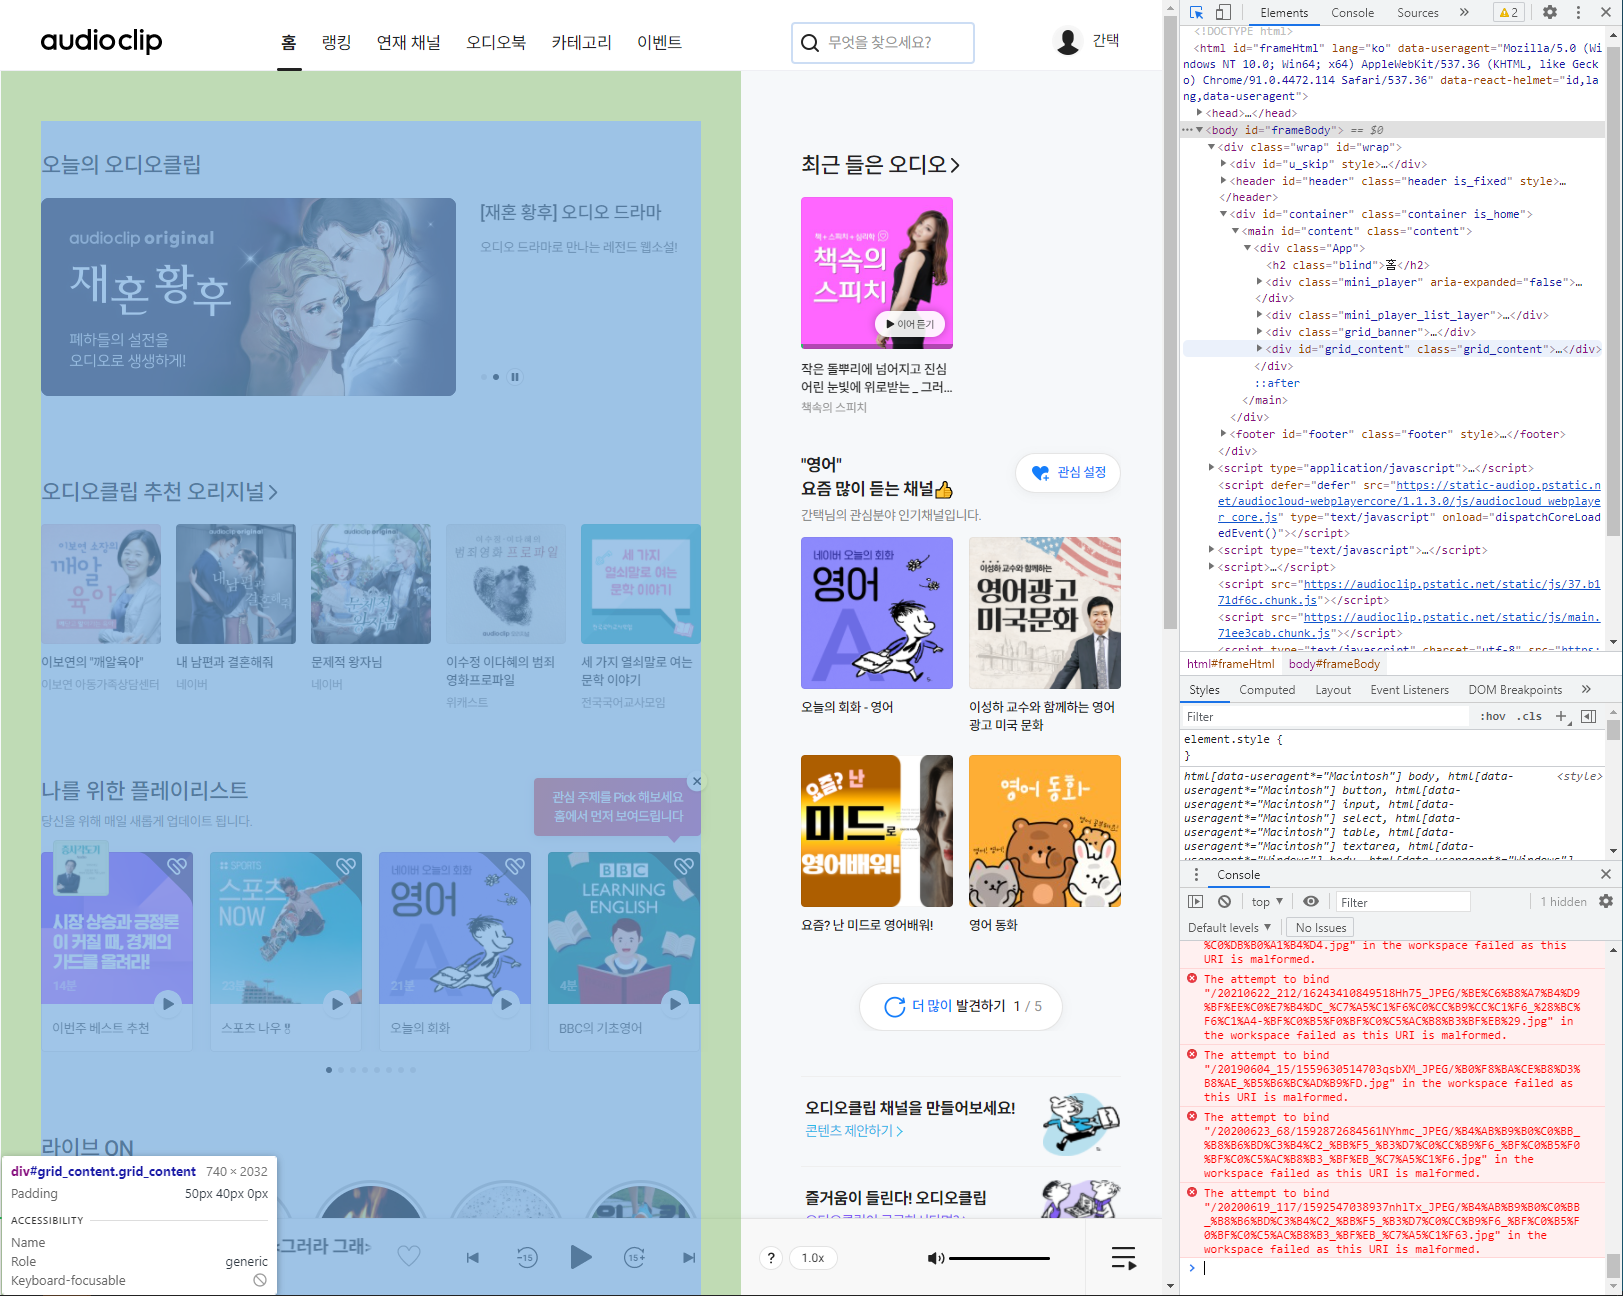Open 최근 들은 오디오 section arrow
The height and width of the screenshot is (1296, 1623).
point(955,165)
